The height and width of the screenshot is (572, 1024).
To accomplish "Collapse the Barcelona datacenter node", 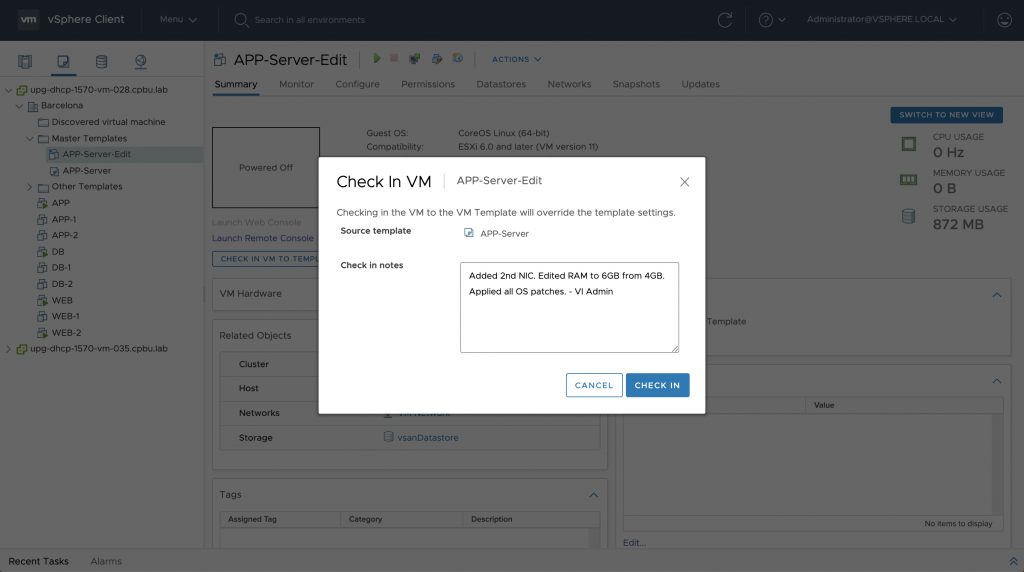I will 20,106.
